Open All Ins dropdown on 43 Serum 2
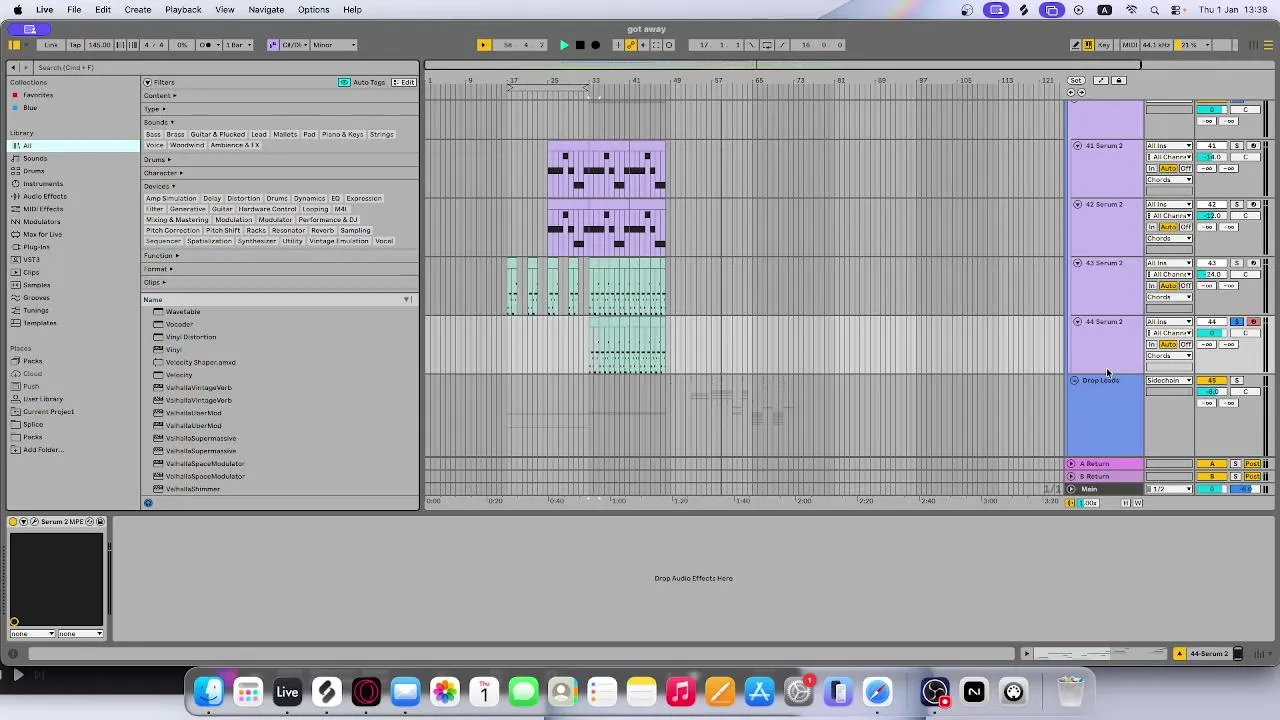The width and height of the screenshot is (1280, 720). (1169, 263)
